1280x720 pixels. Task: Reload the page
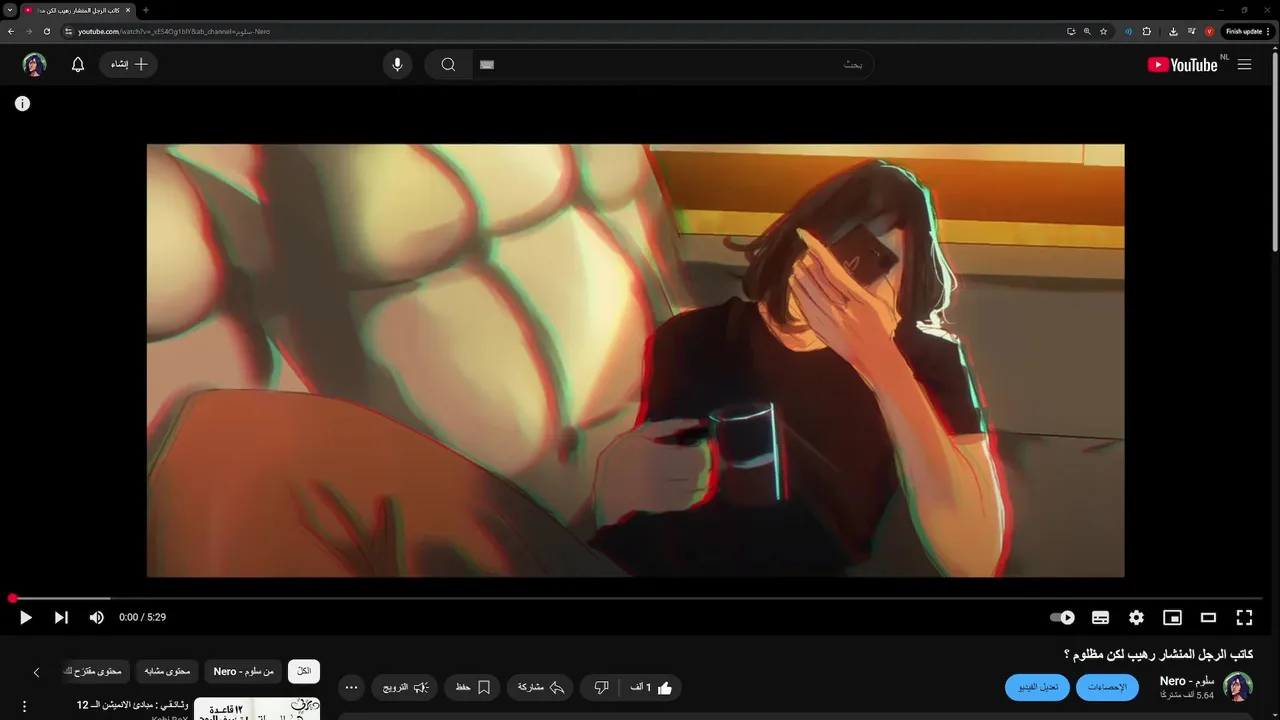pyautogui.click(x=46, y=31)
